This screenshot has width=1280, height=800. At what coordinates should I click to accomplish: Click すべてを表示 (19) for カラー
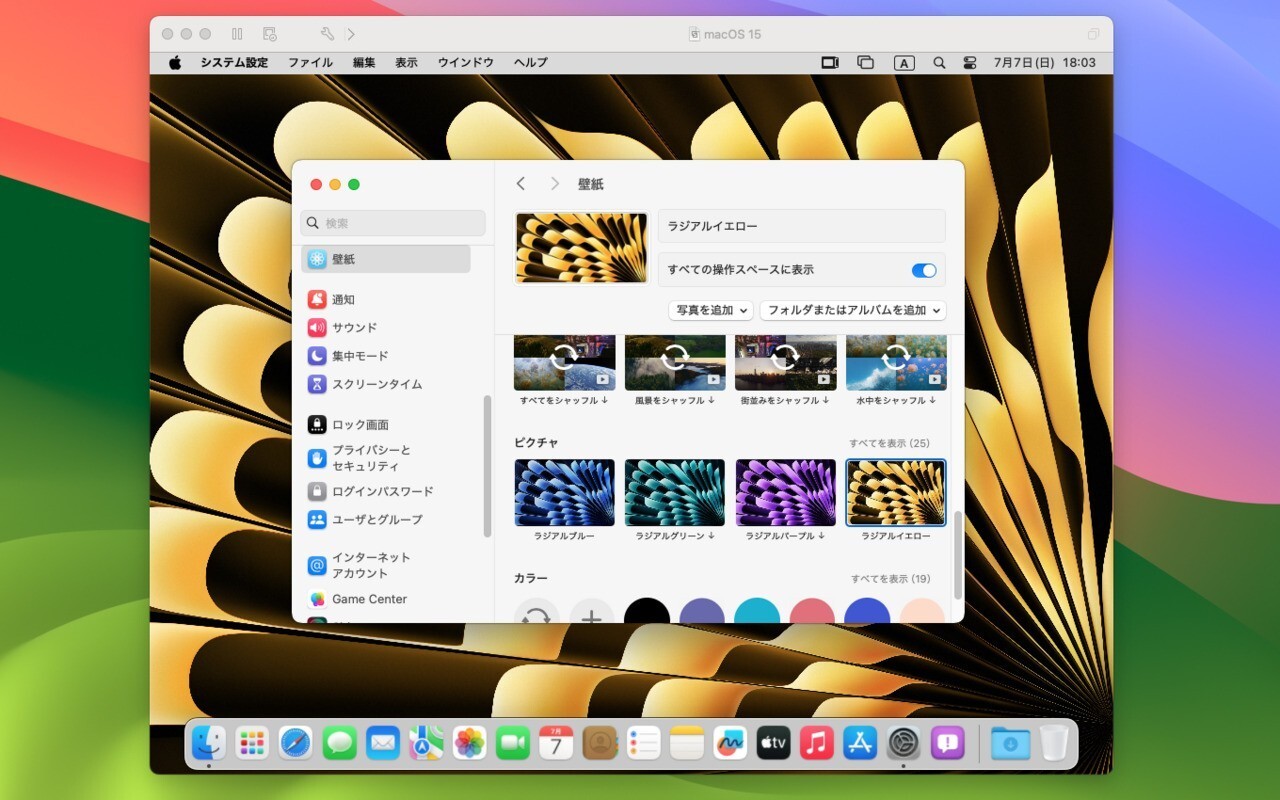point(890,579)
